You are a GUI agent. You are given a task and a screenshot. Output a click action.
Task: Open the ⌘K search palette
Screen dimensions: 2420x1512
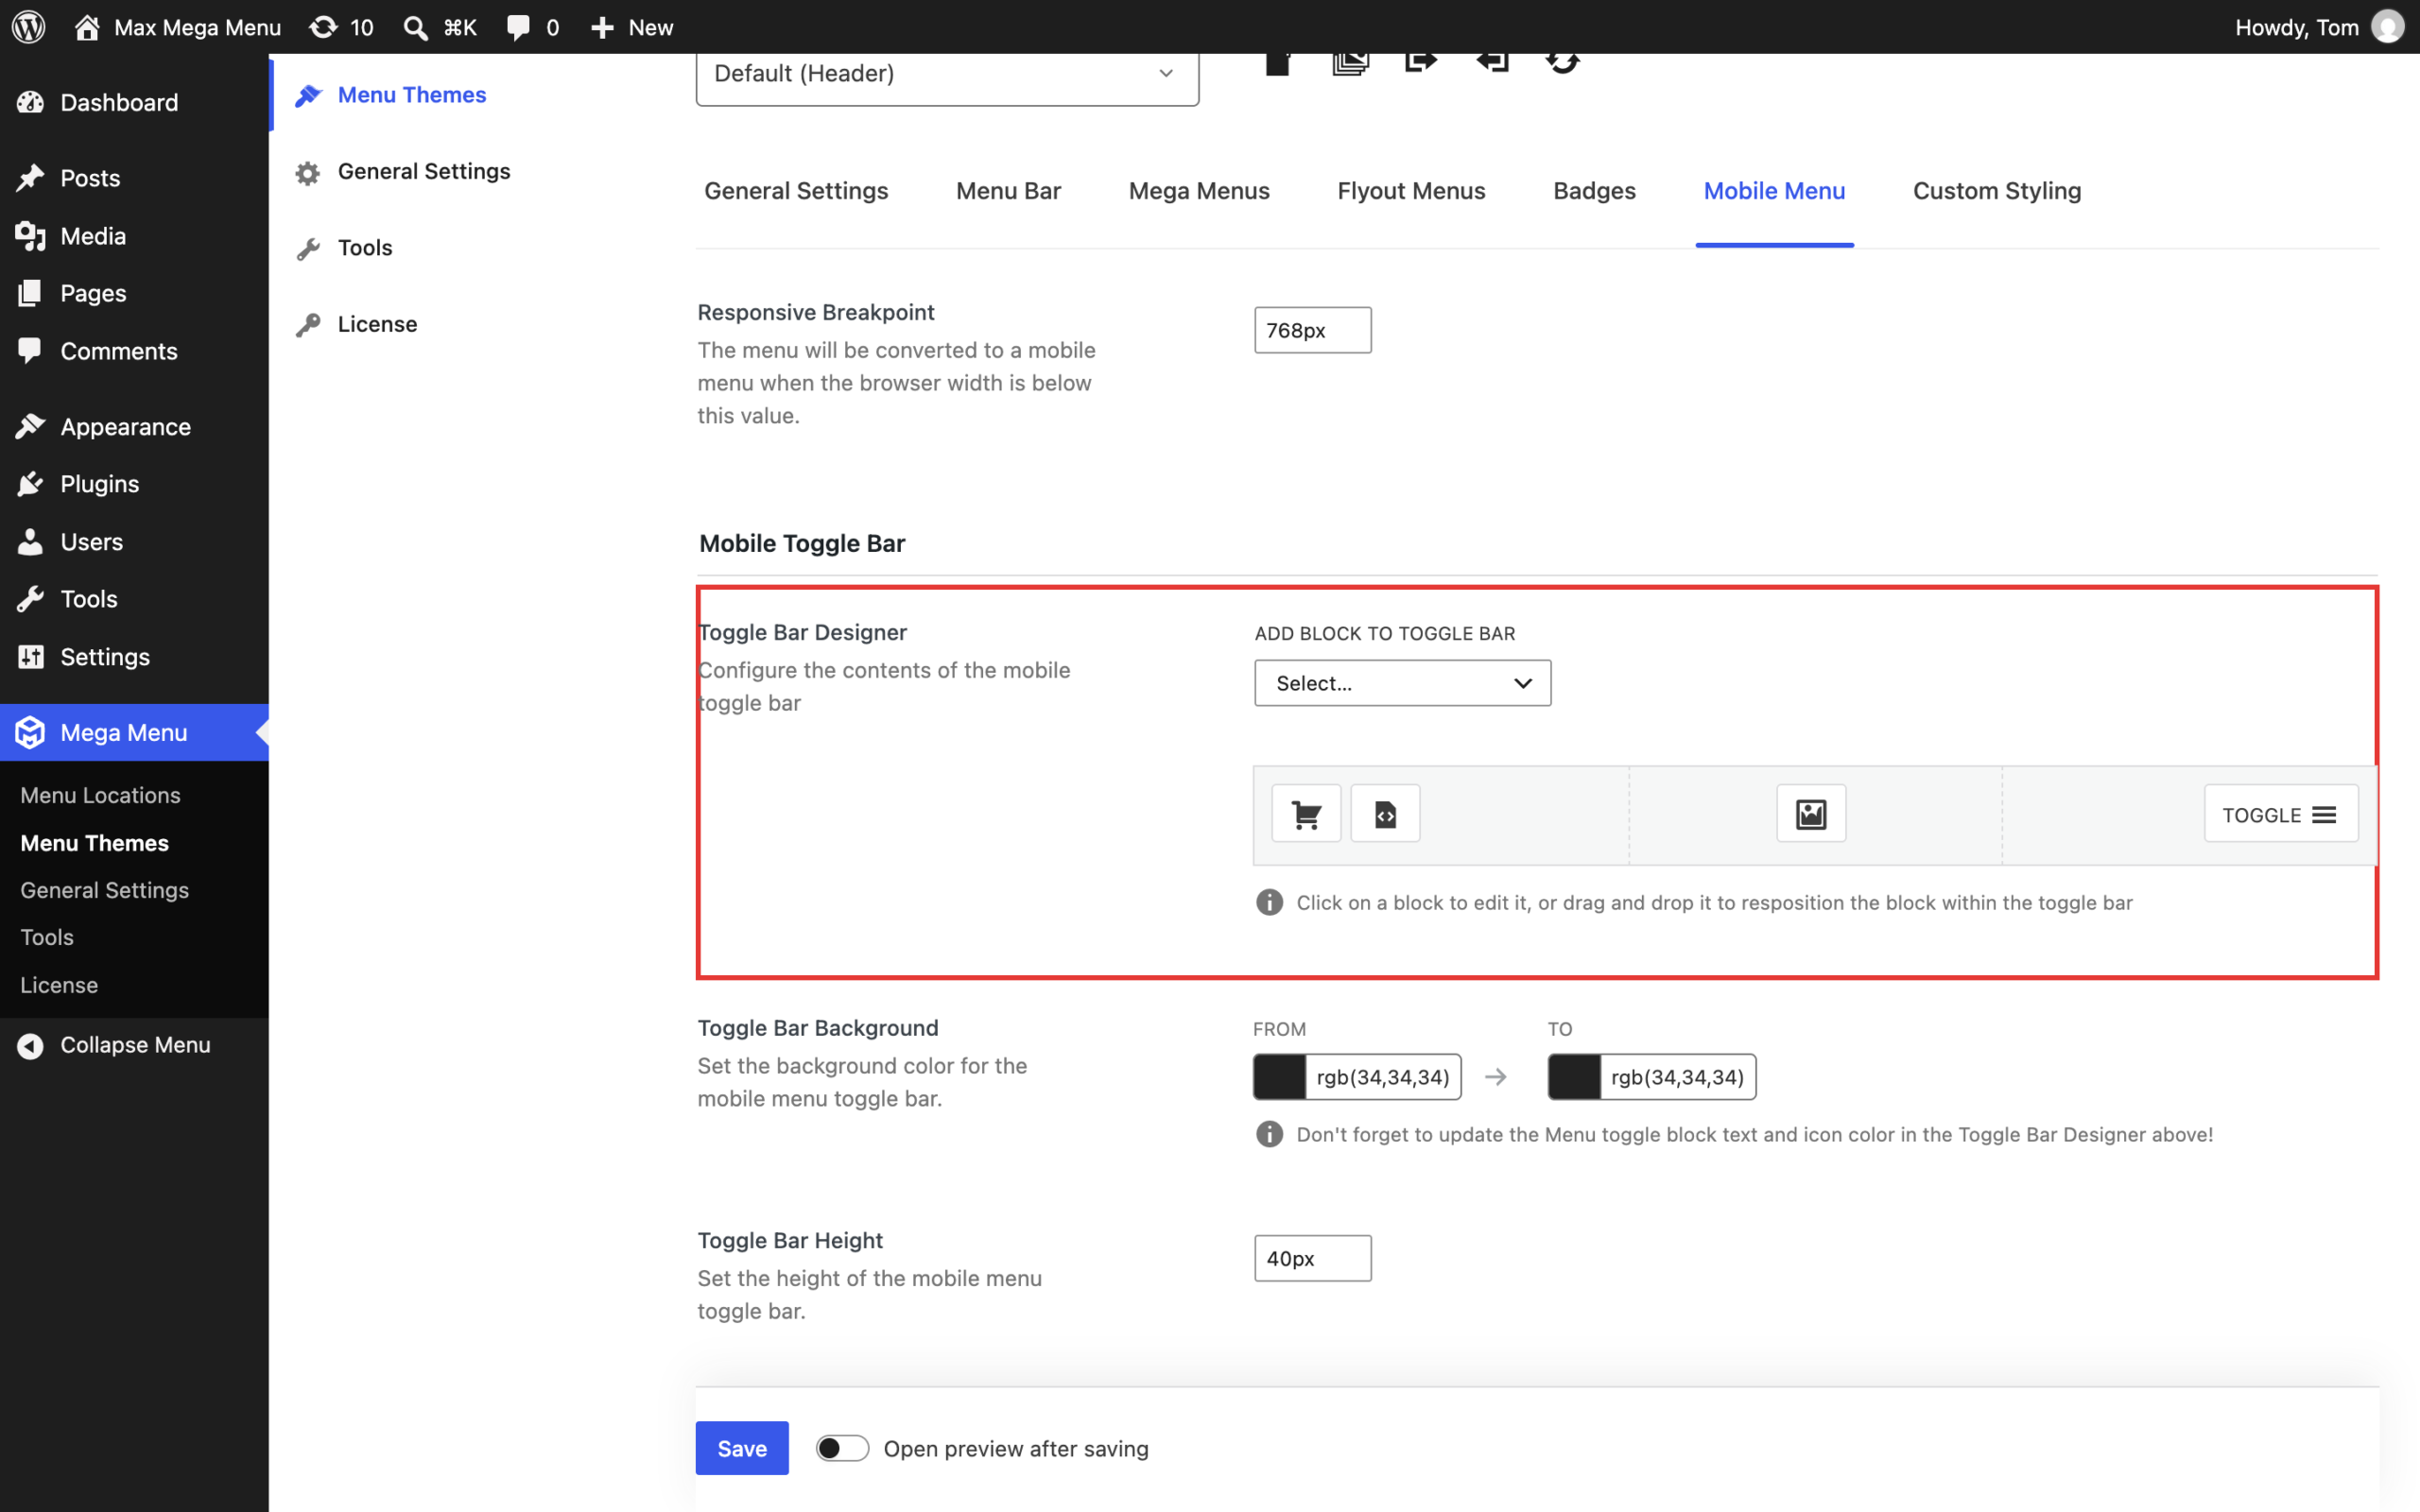440,27
